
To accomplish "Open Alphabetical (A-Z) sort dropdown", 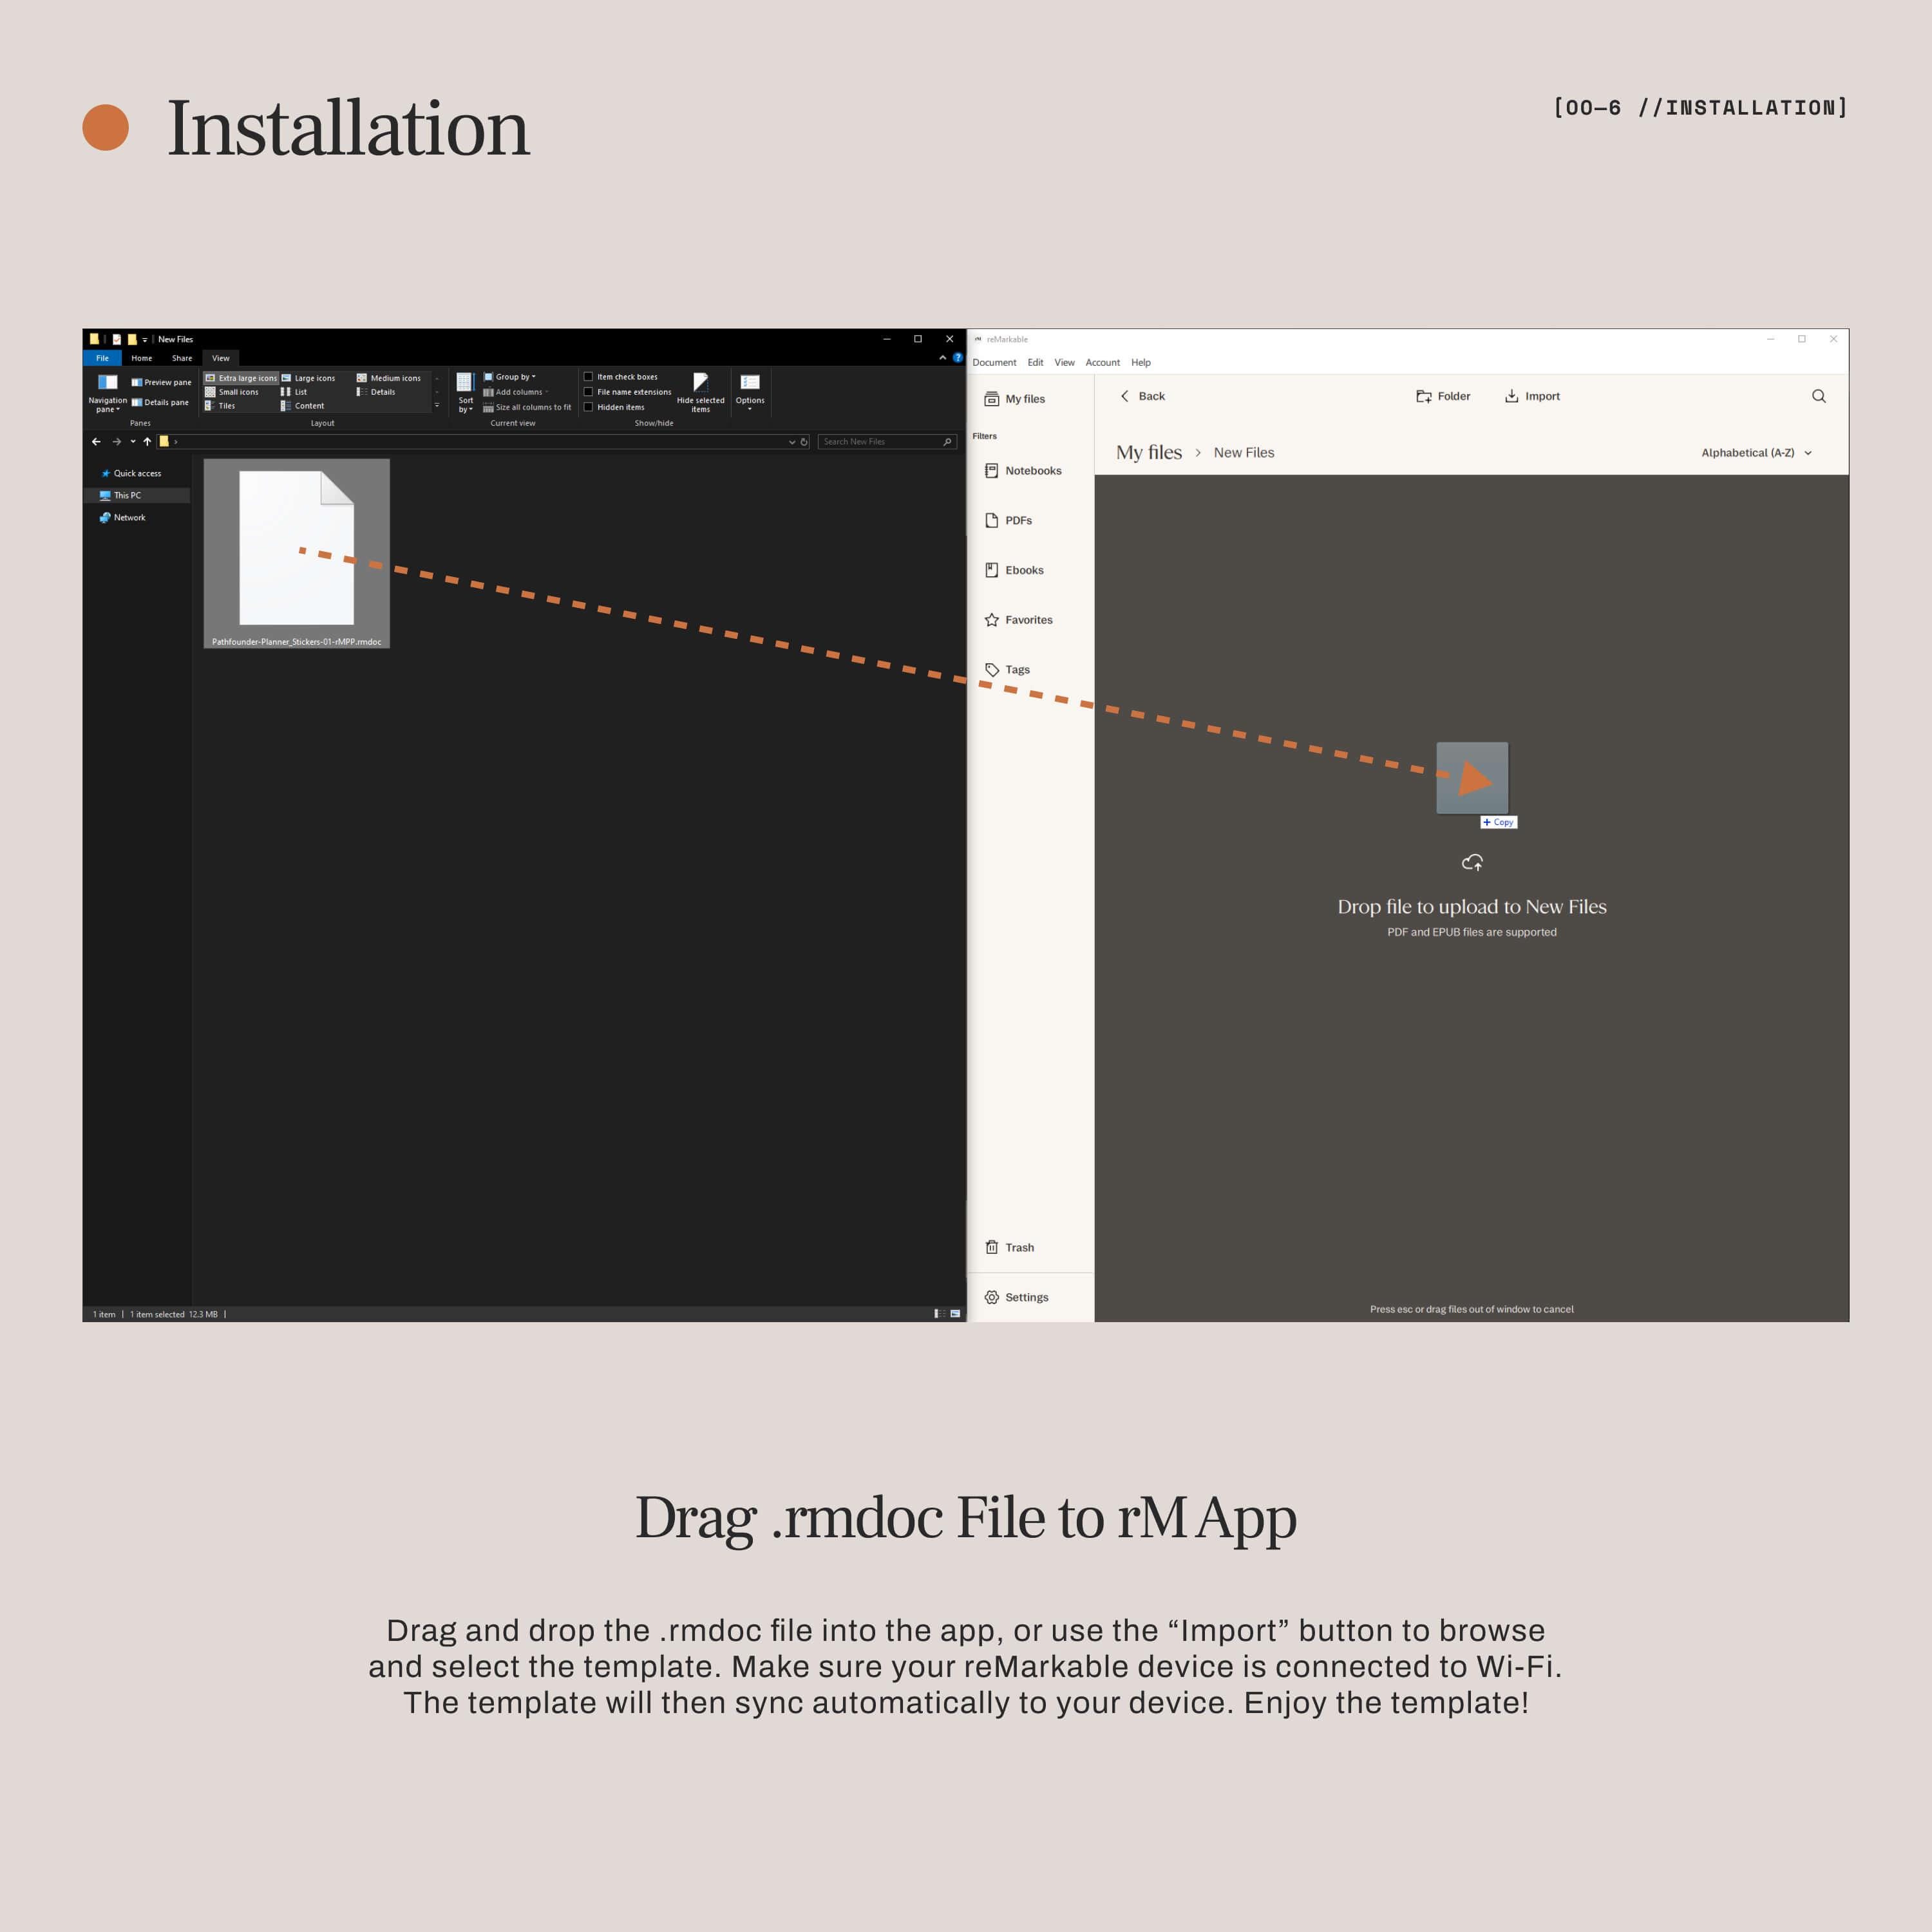I will point(1757,453).
